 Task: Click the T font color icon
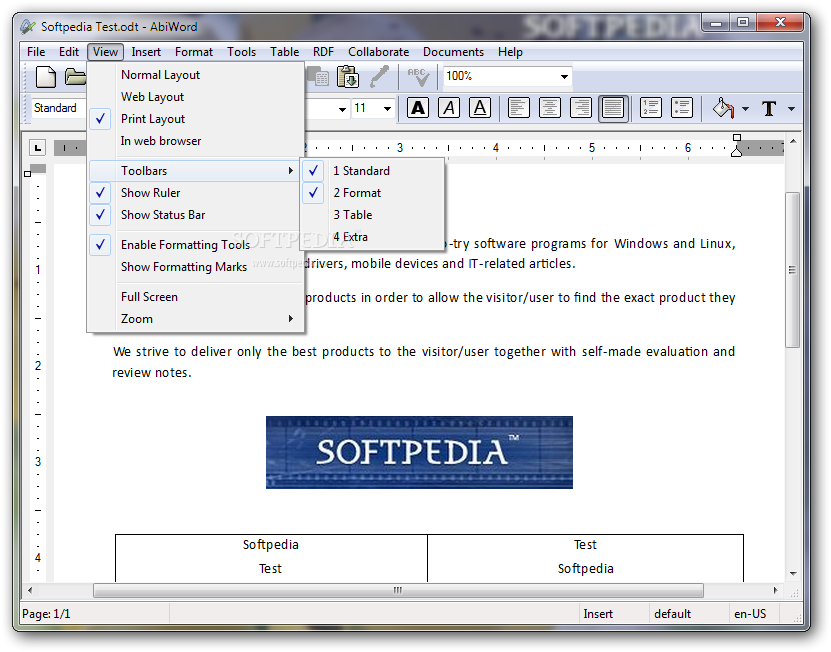(x=769, y=109)
